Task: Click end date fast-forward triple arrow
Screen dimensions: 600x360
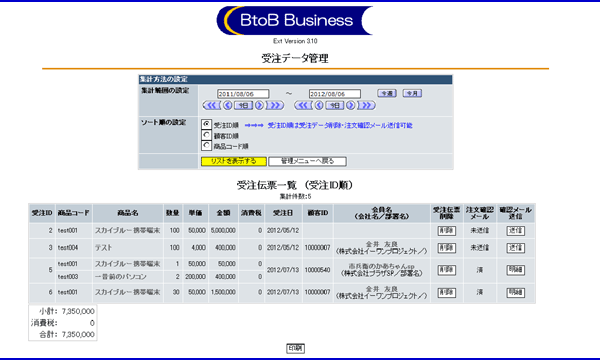Action: tap(366, 105)
